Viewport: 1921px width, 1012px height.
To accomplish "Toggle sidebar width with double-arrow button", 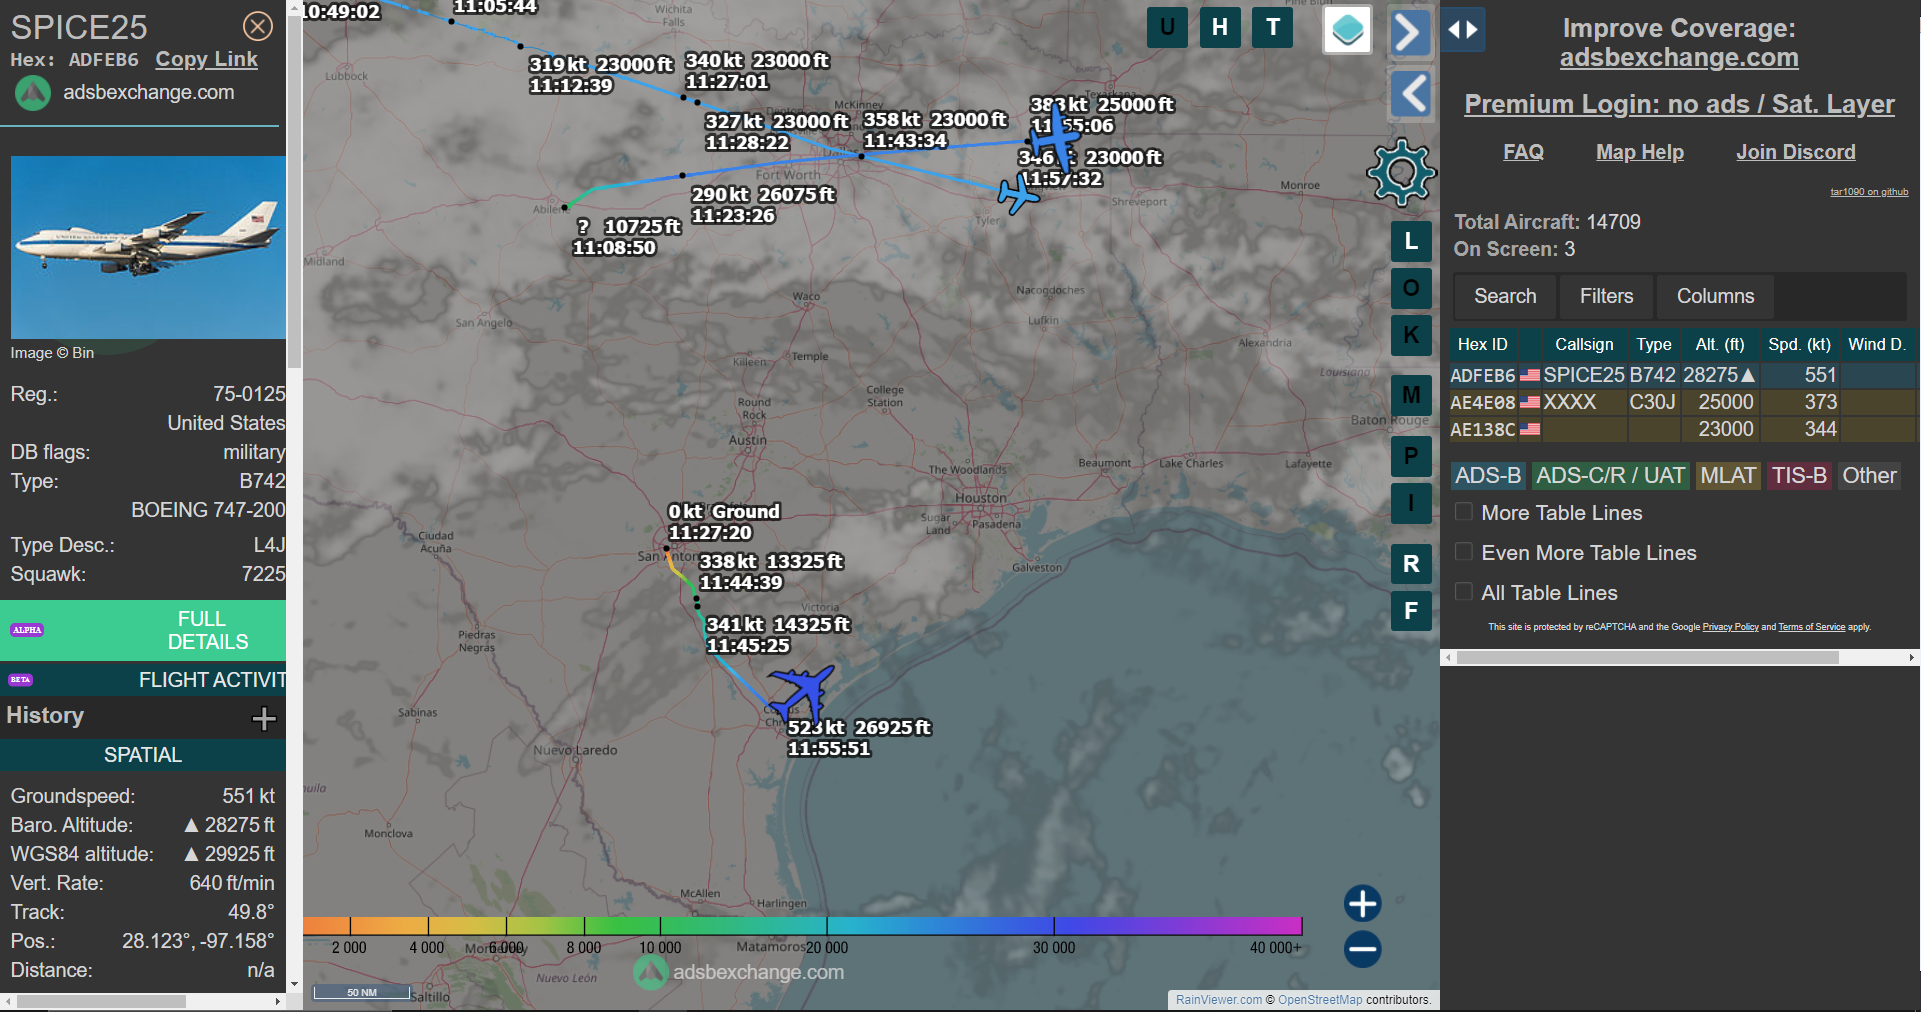I will pyautogui.click(x=1463, y=30).
